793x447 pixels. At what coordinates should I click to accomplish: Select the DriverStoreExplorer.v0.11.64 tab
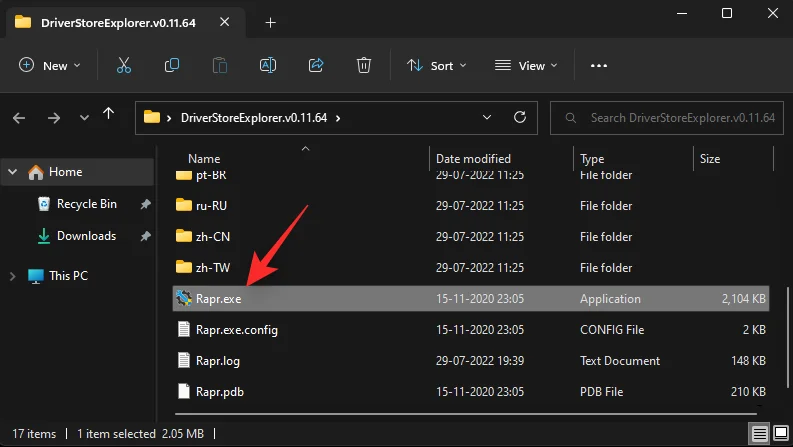[118, 23]
